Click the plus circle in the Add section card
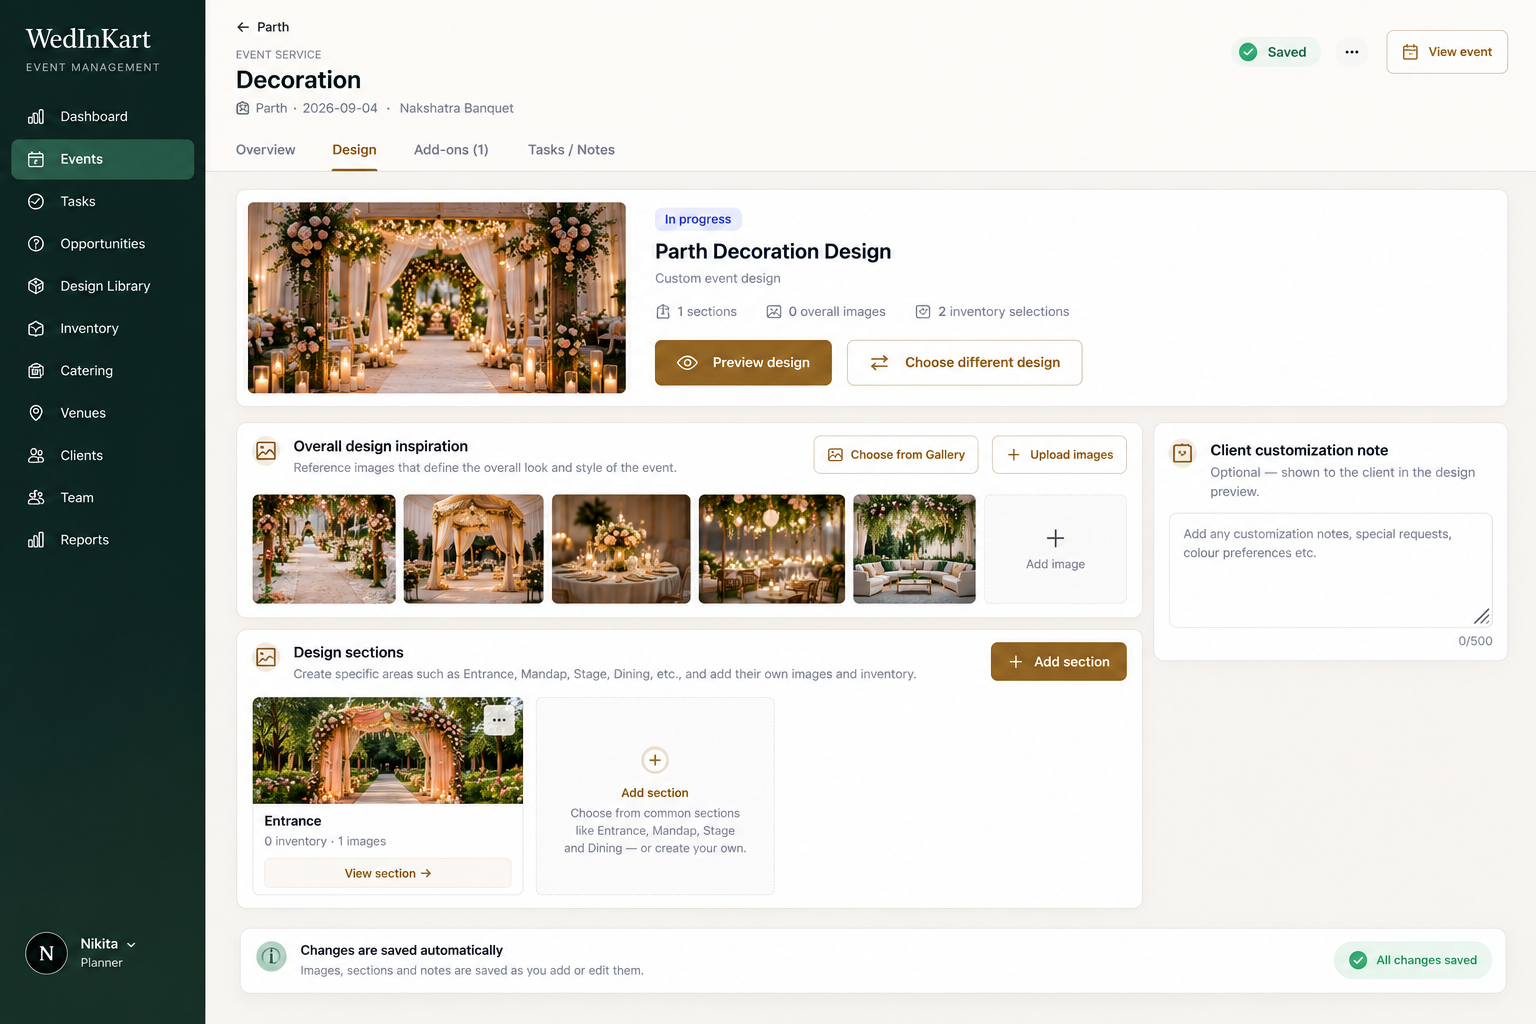This screenshot has width=1536, height=1024. (655, 760)
